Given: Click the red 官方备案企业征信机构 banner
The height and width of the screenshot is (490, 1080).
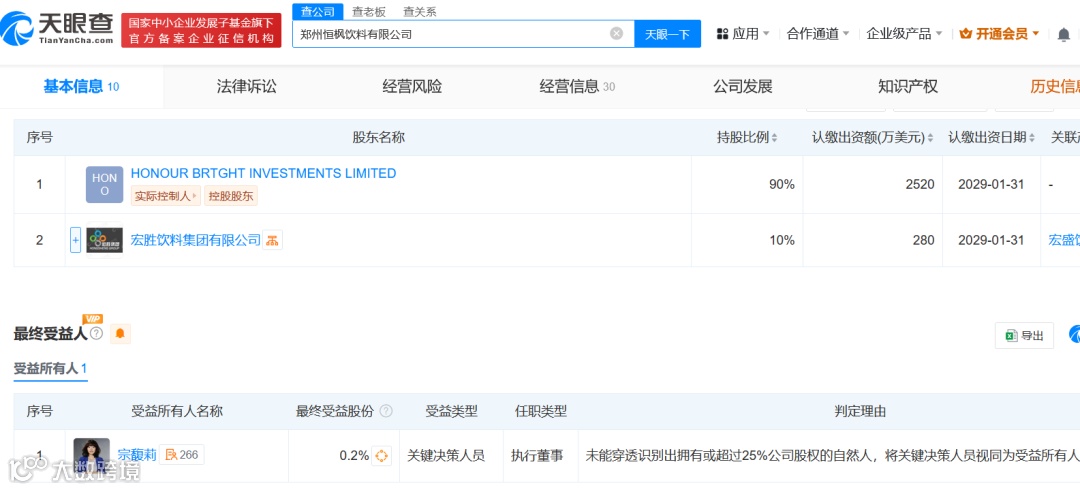Looking at the screenshot, I should click(201, 30).
